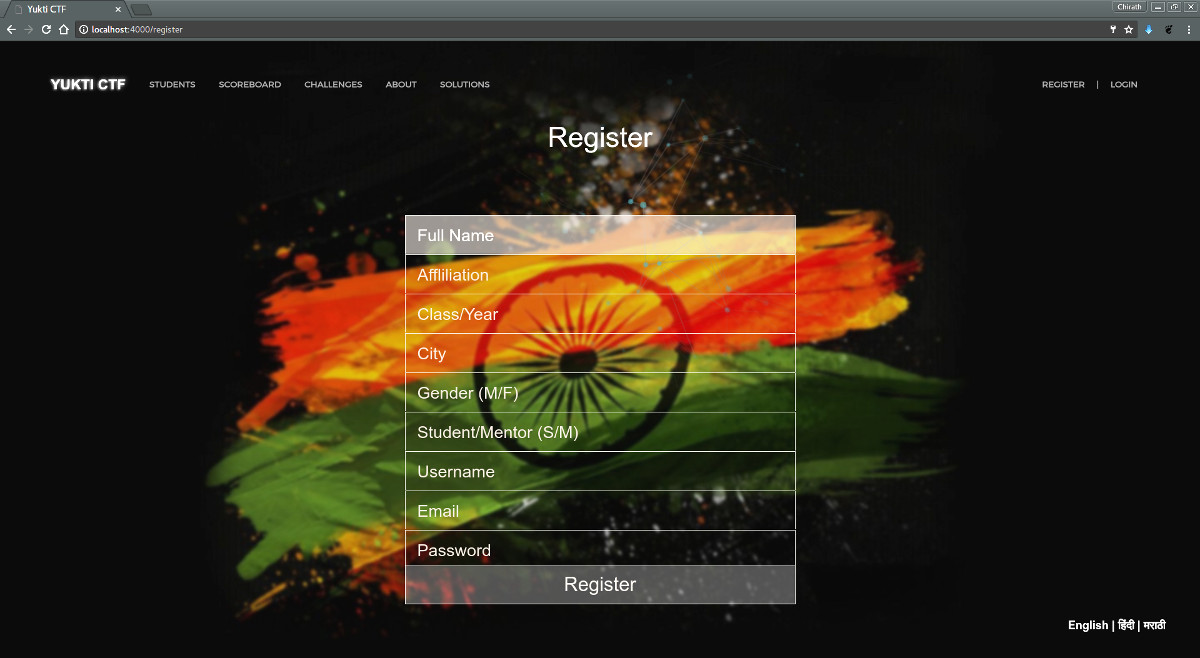Go to the browser home page
This screenshot has height=658, width=1200.
tap(63, 30)
